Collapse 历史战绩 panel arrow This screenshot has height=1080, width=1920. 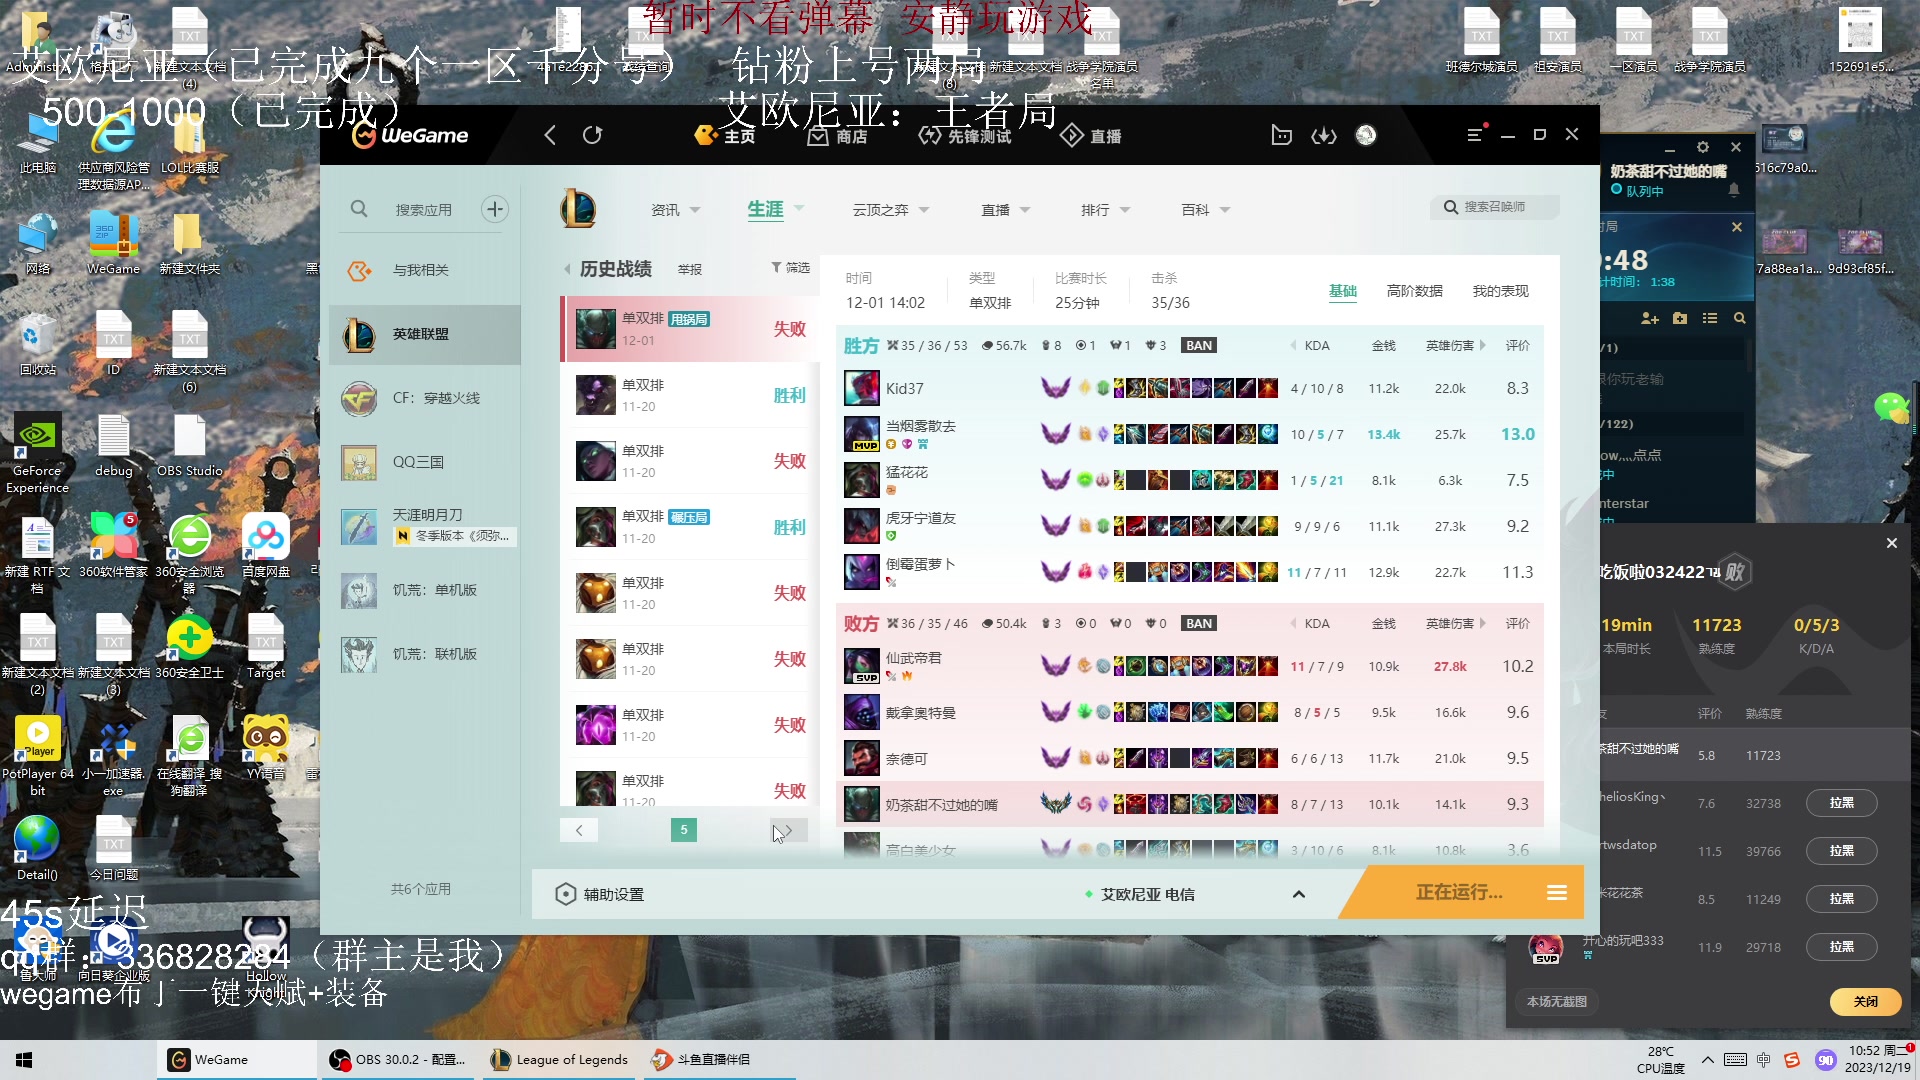[567, 269]
